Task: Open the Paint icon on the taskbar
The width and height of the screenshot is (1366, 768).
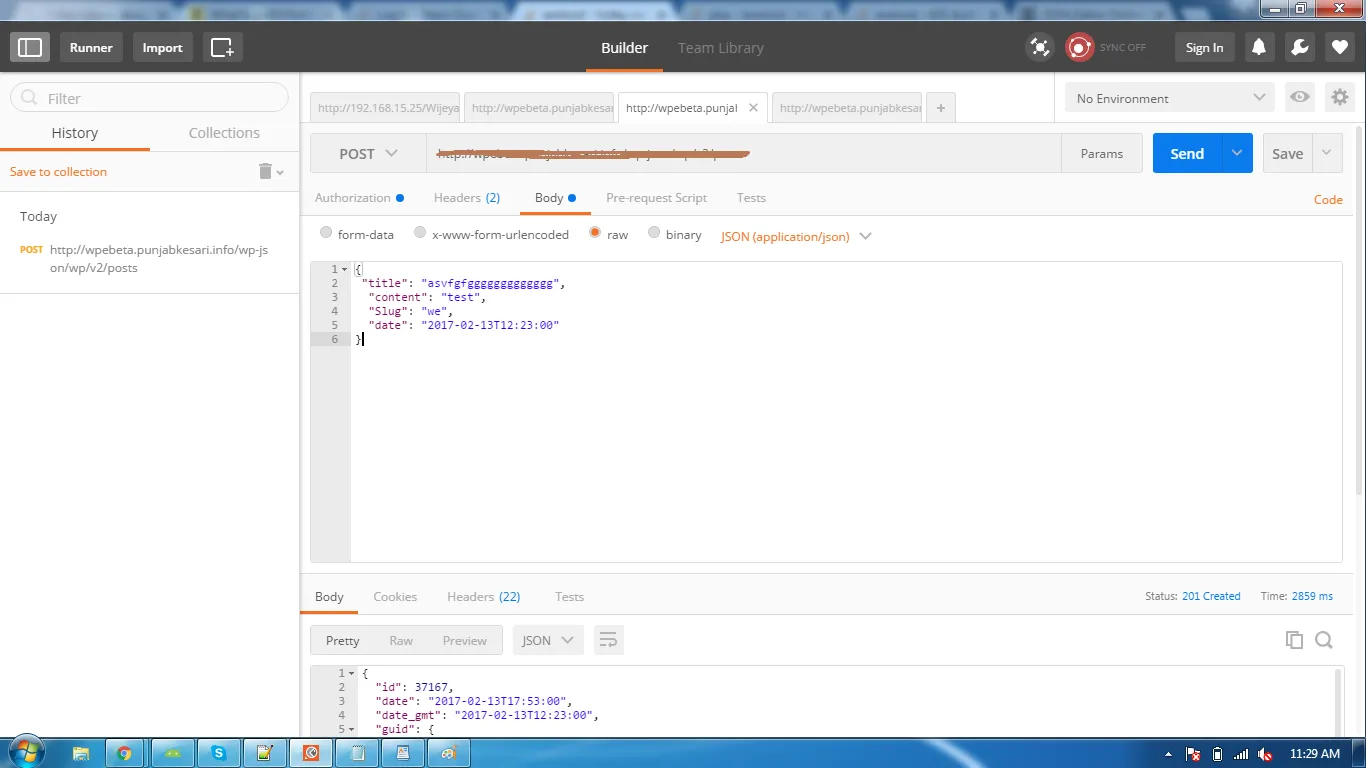Action: (449, 753)
